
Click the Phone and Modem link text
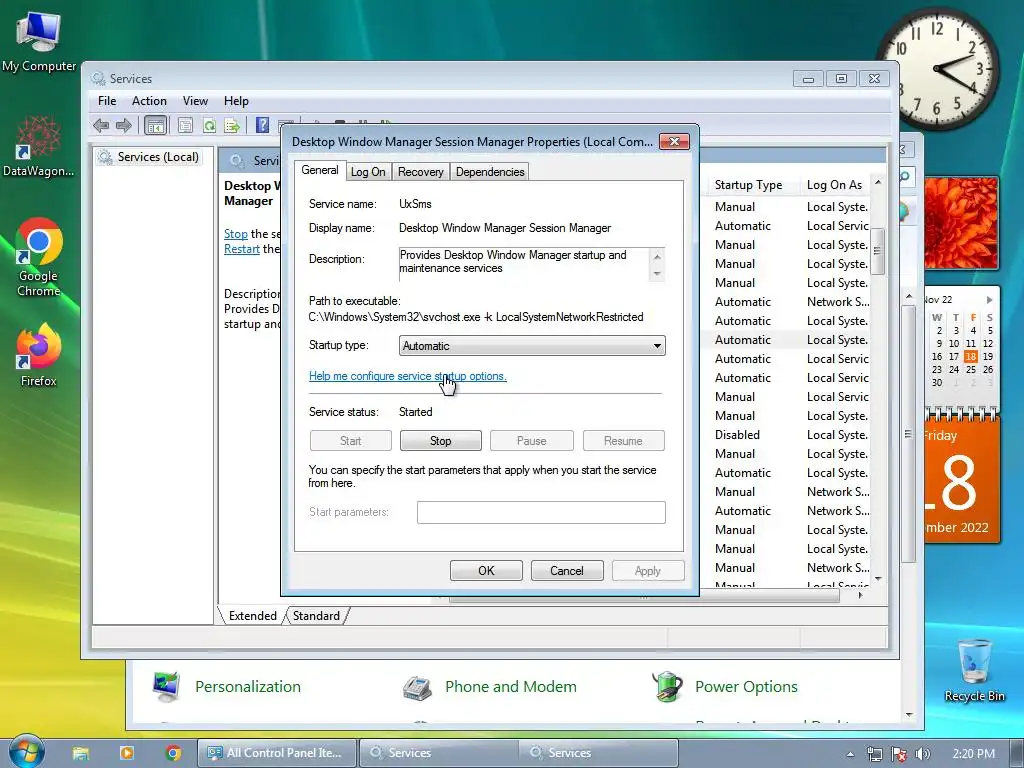click(511, 686)
